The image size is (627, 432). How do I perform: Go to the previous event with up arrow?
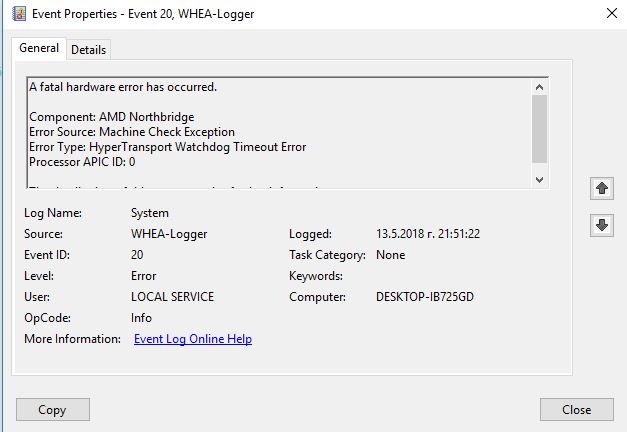coord(602,188)
